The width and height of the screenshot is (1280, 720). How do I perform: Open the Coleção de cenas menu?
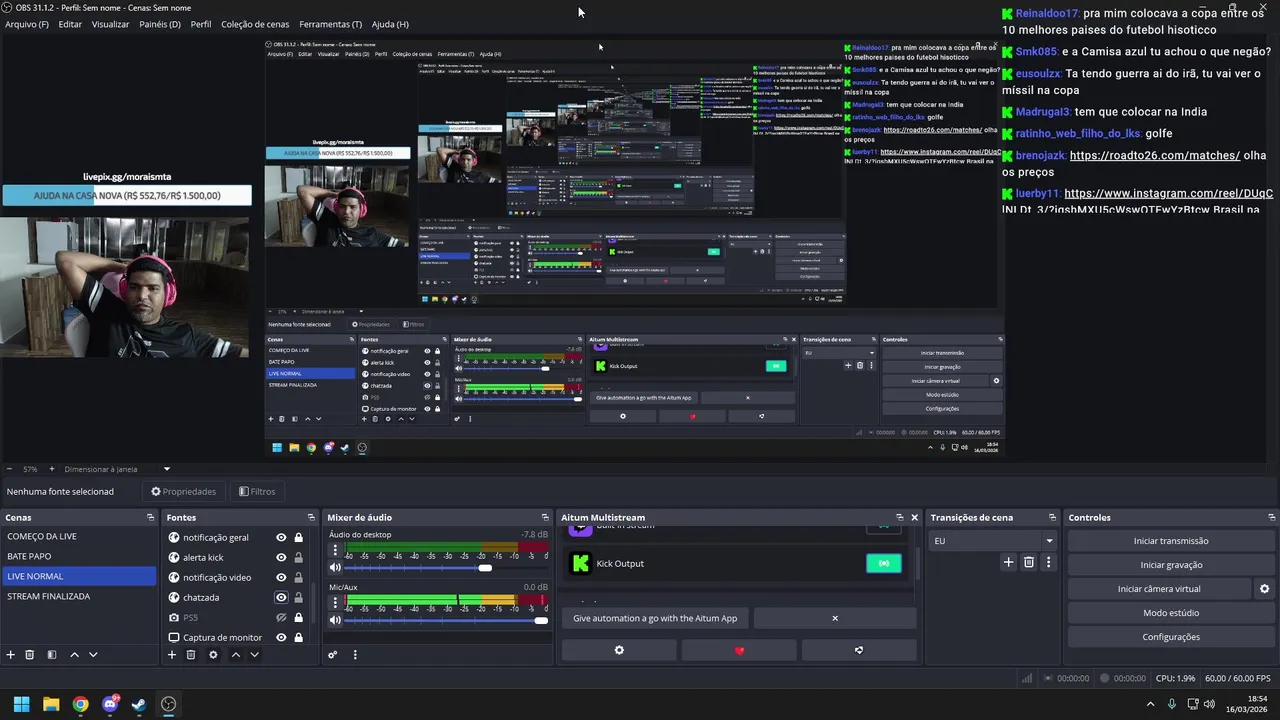255,24
